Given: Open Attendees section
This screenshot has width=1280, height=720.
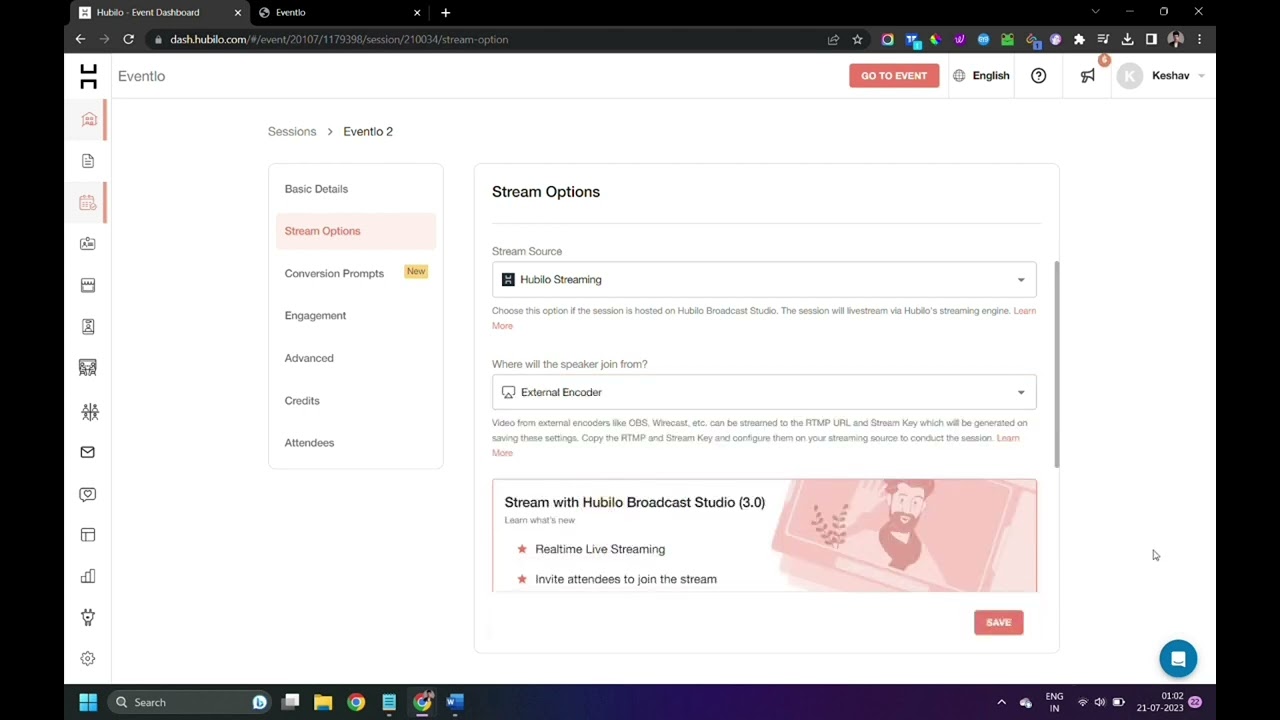Looking at the screenshot, I should click(x=309, y=443).
